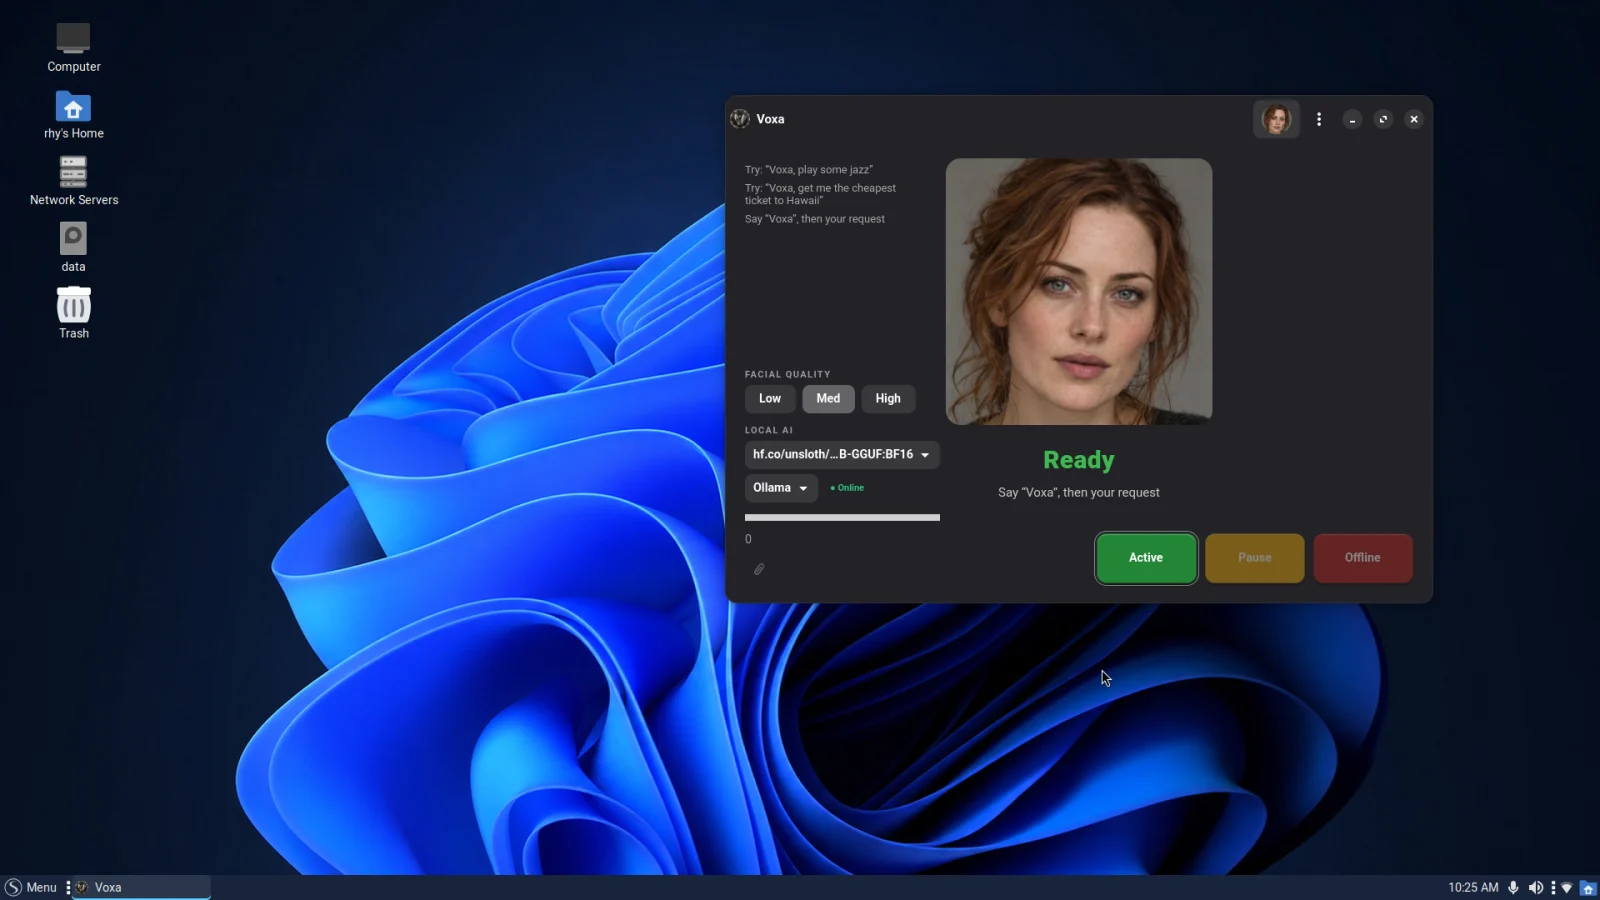The image size is (1600, 900).
Task: Click the FACIAL QUALITY label
Action: [787, 374]
